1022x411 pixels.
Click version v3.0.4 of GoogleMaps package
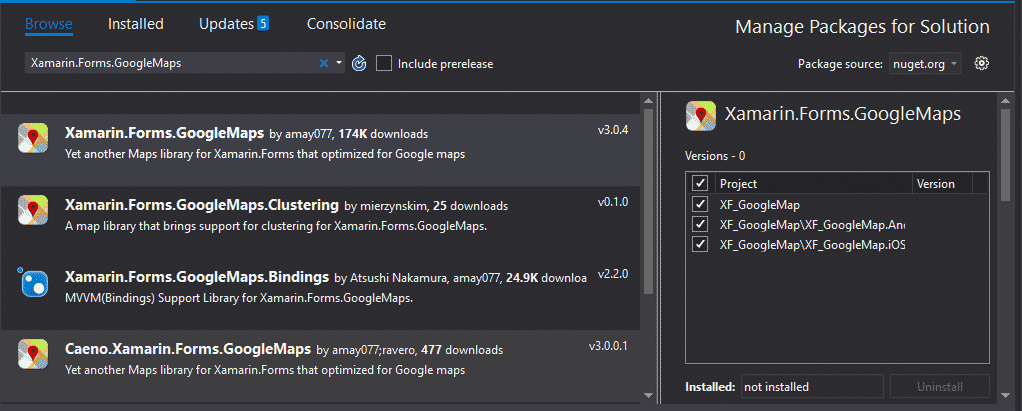point(613,130)
